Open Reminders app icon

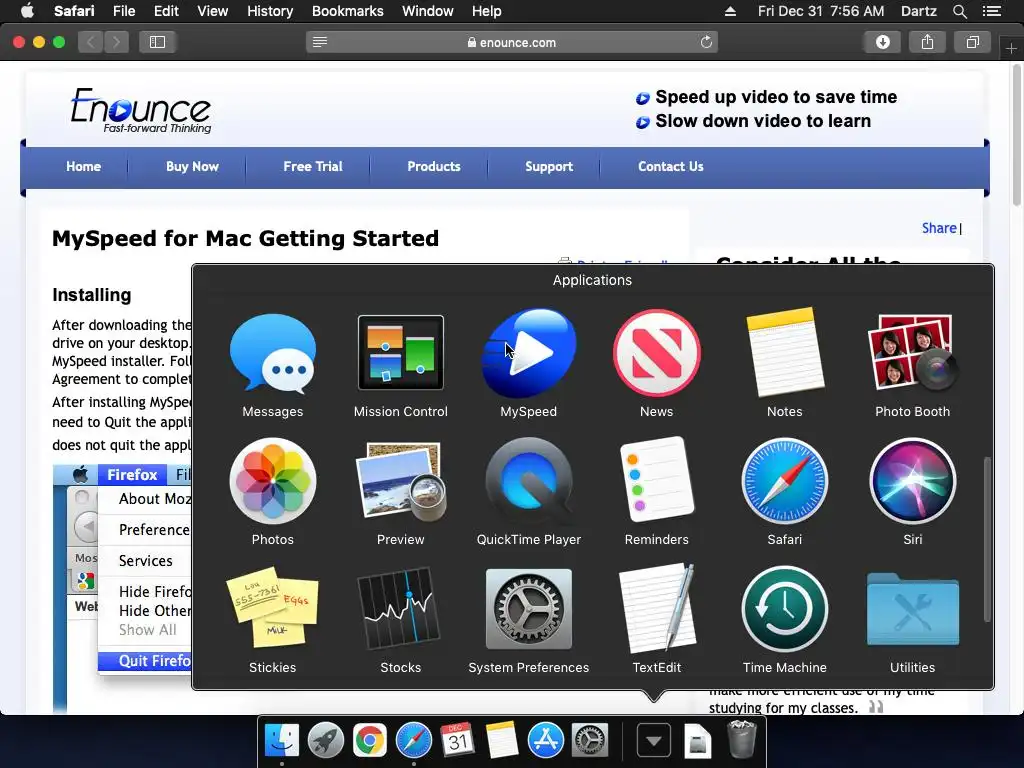656,481
